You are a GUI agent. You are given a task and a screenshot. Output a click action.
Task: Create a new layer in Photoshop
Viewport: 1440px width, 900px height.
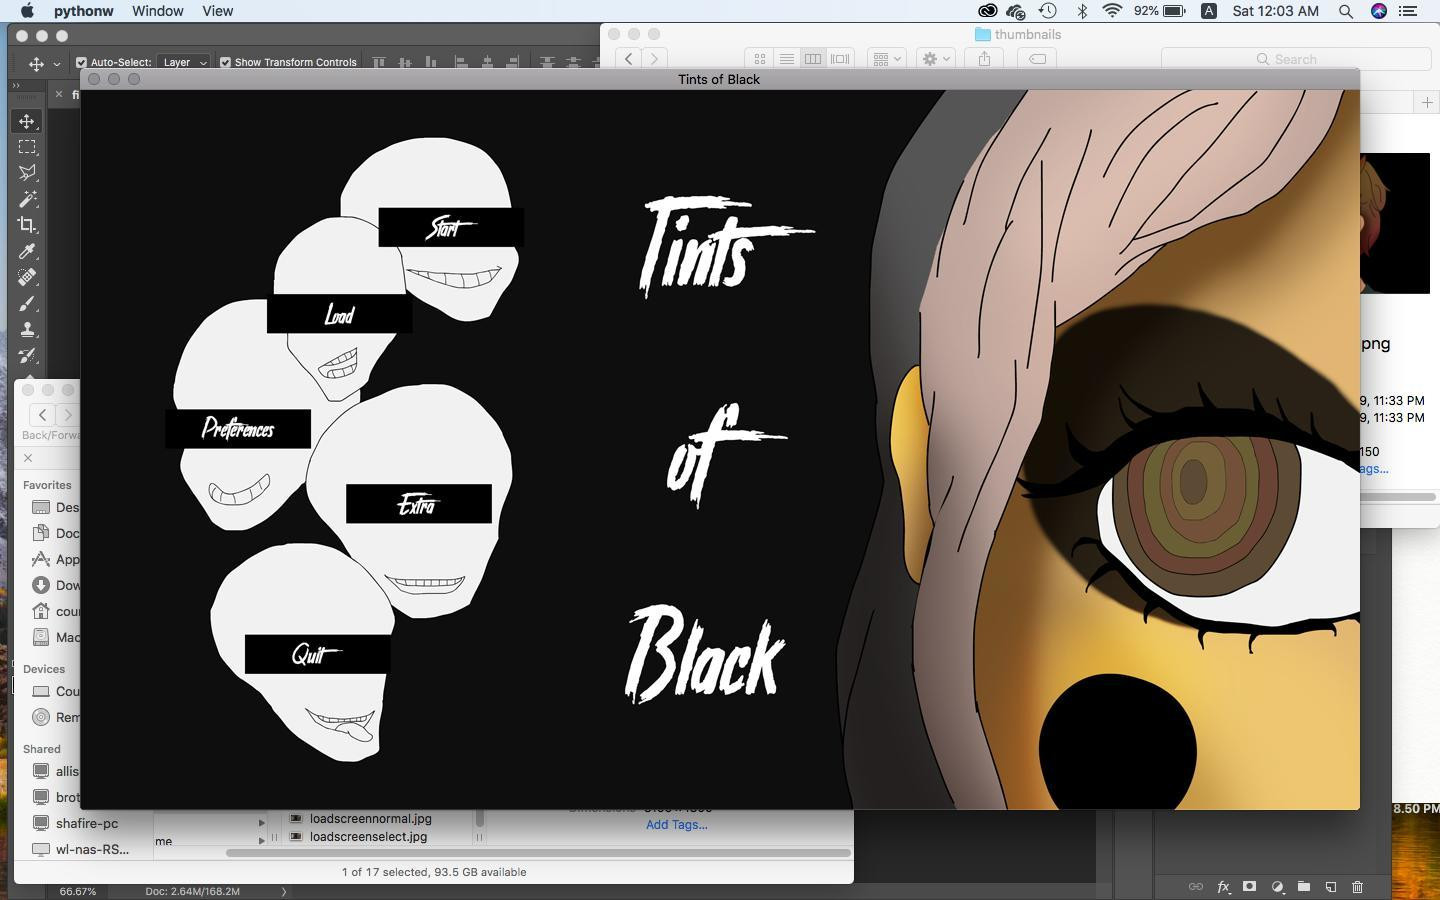tap(1331, 887)
